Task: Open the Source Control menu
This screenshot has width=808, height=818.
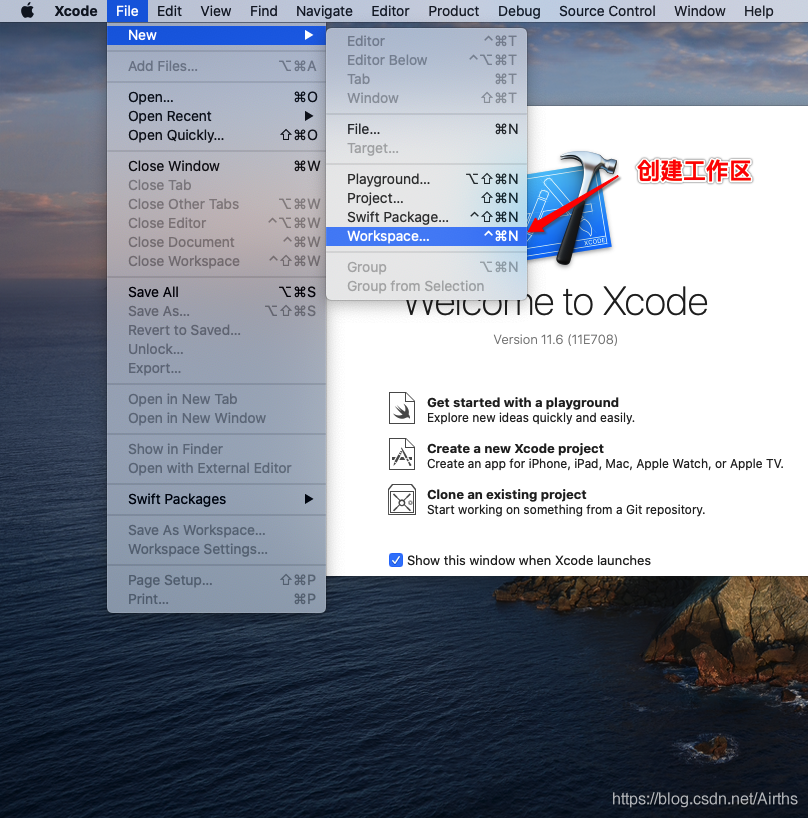Action: click(x=606, y=11)
